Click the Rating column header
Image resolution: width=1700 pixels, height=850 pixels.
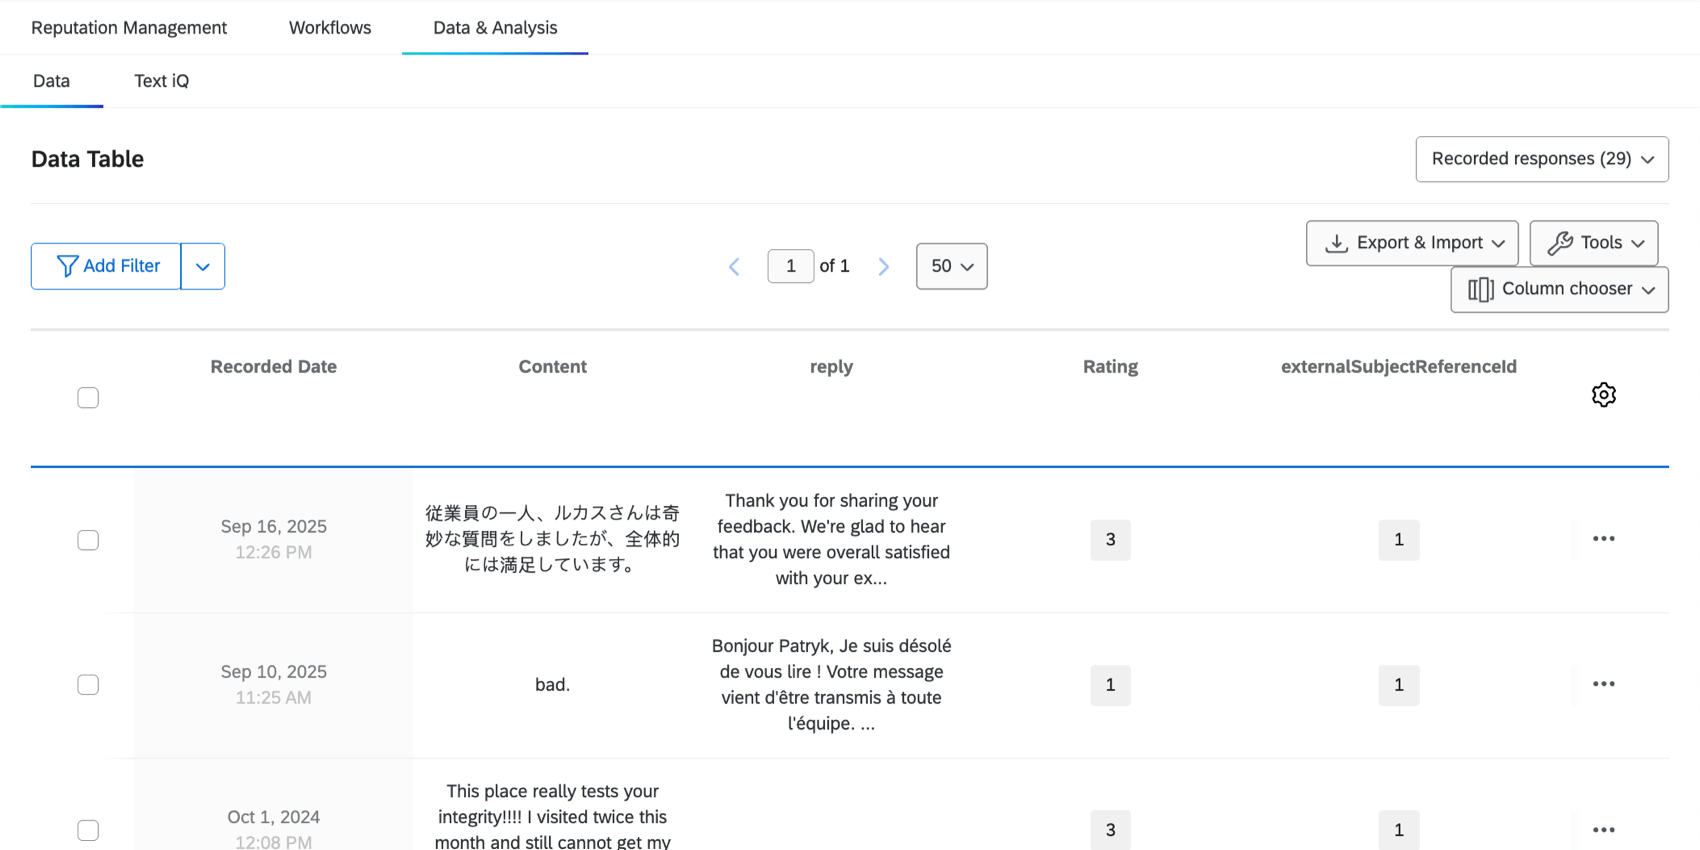1110,367
